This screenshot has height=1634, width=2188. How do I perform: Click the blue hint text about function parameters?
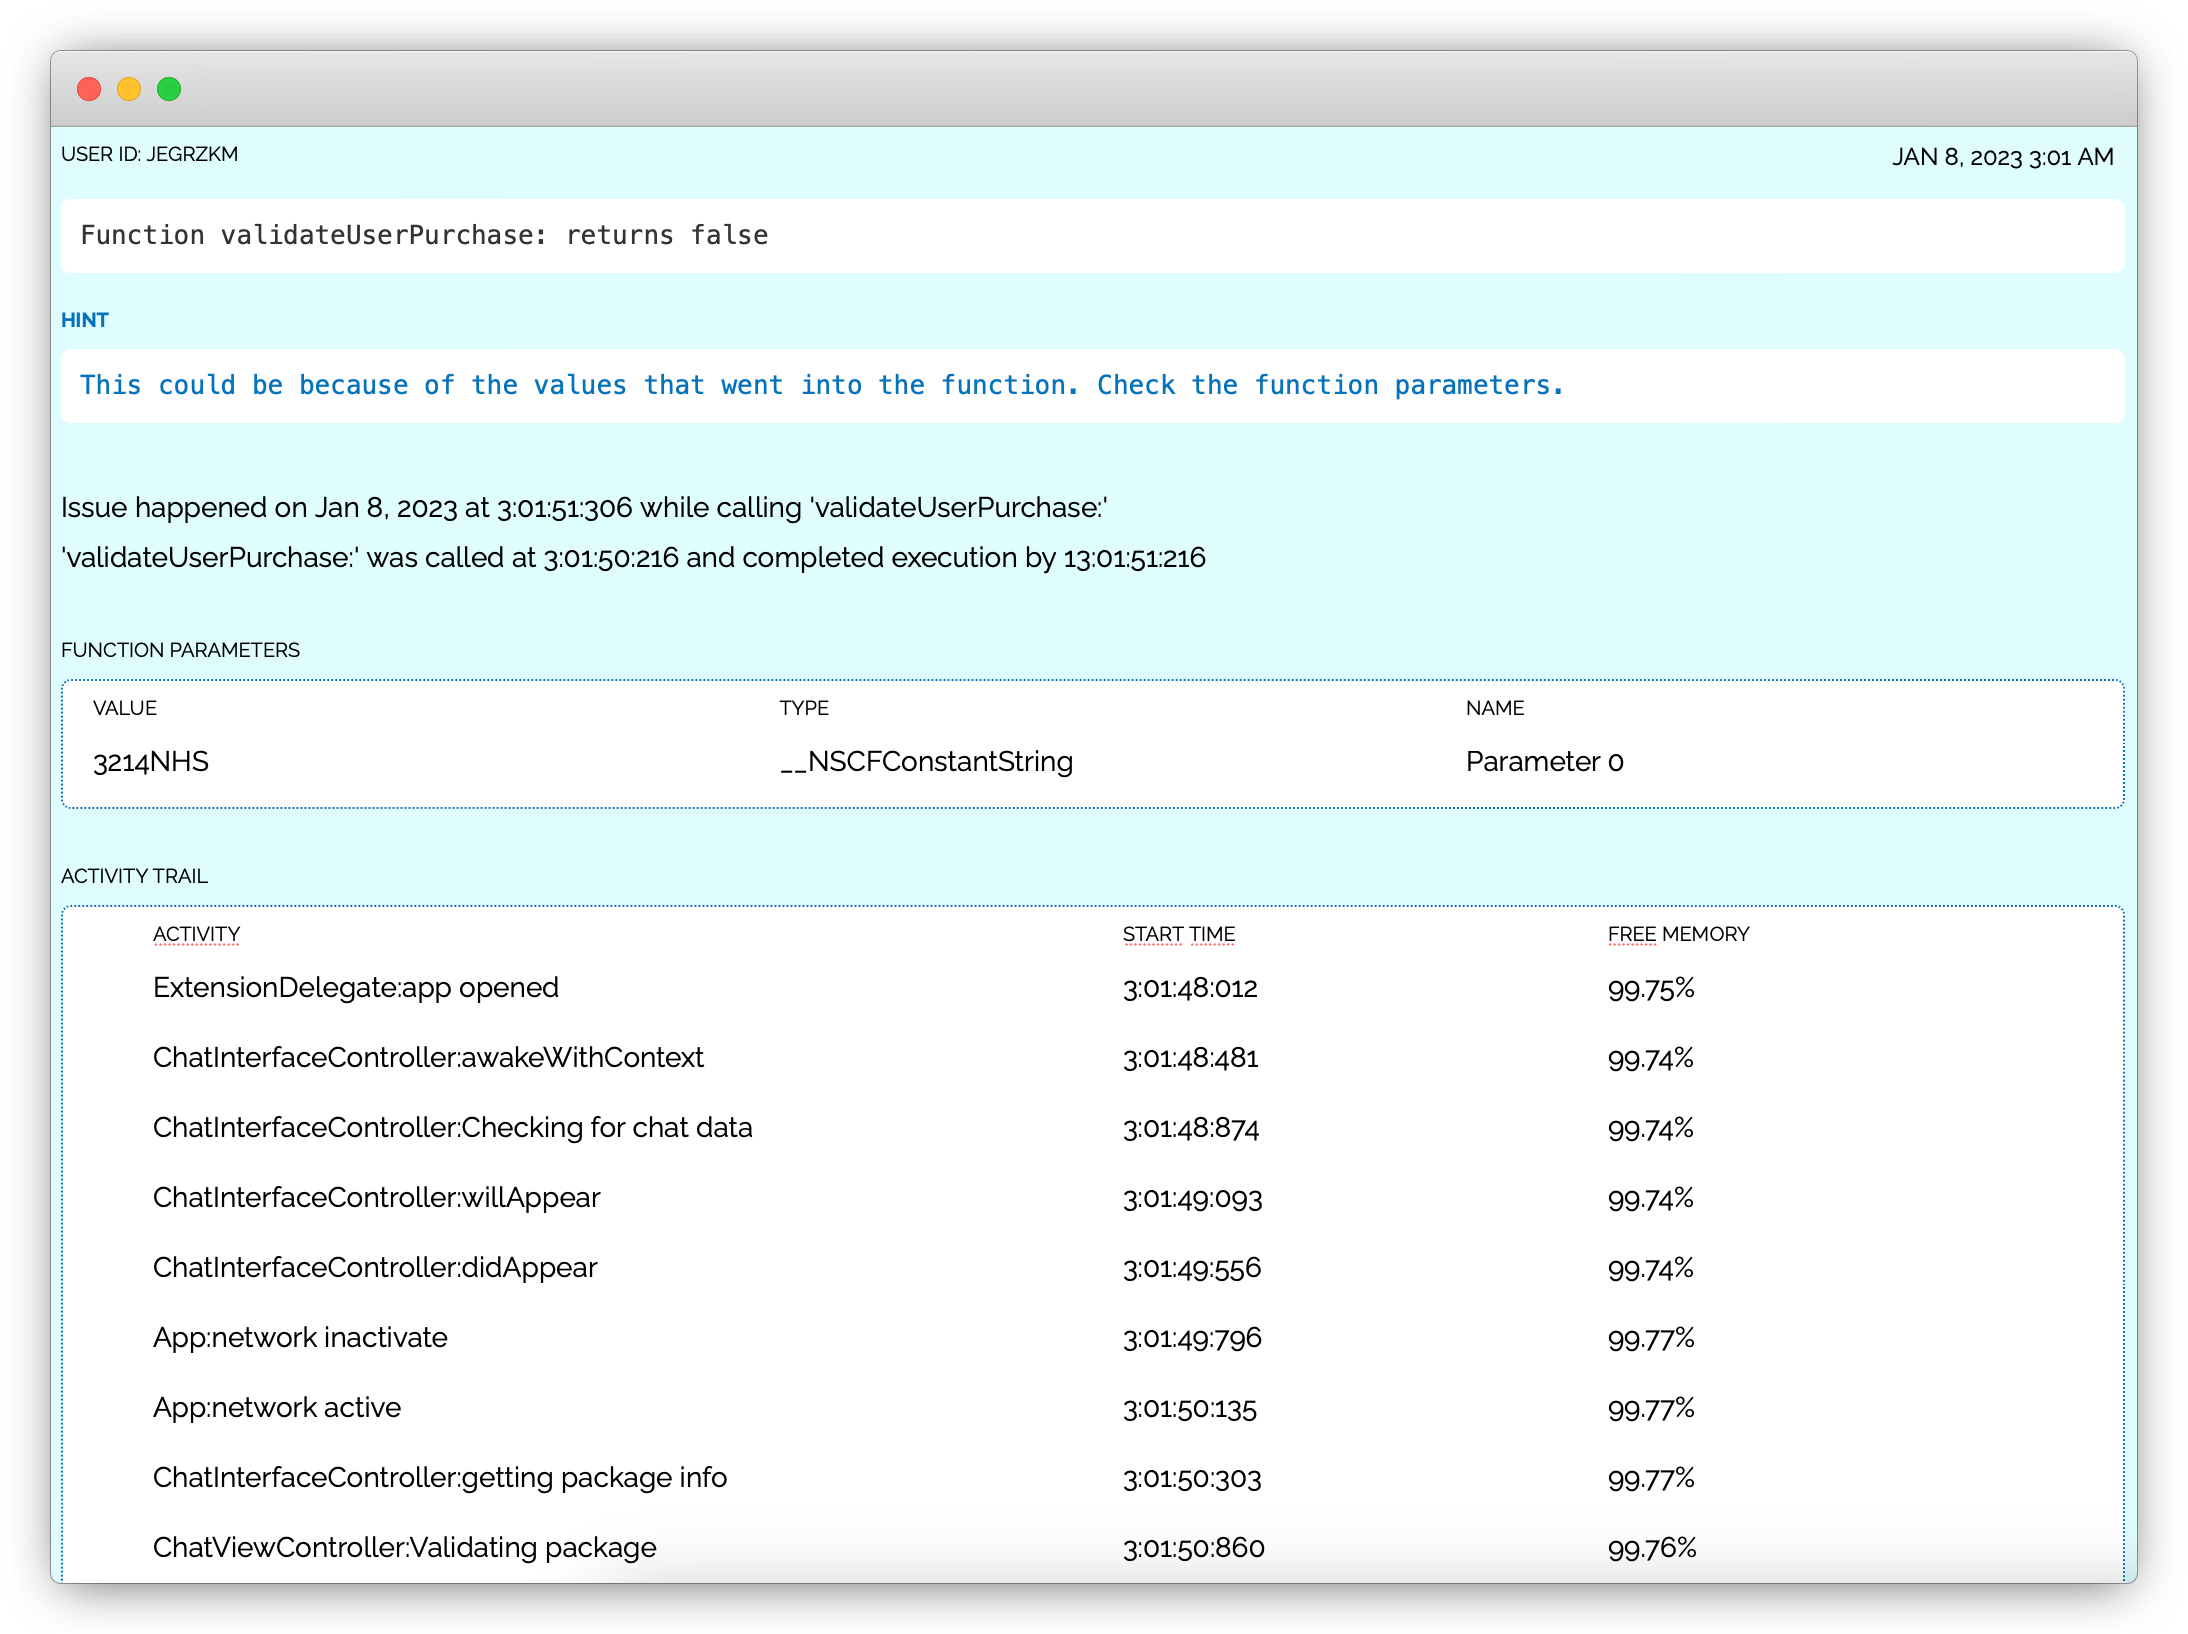coord(821,385)
